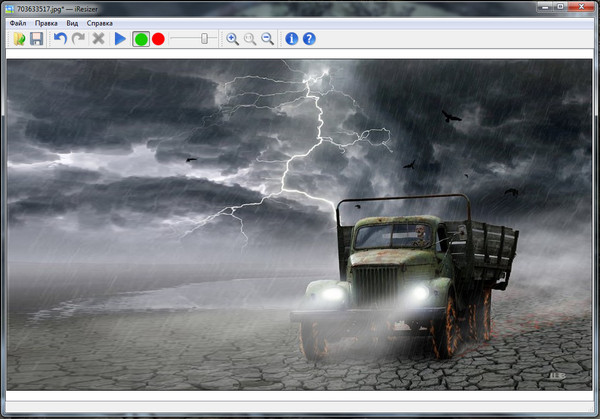The width and height of the screenshot is (600, 419).
Task: Open the Вид menu
Action: point(72,22)
